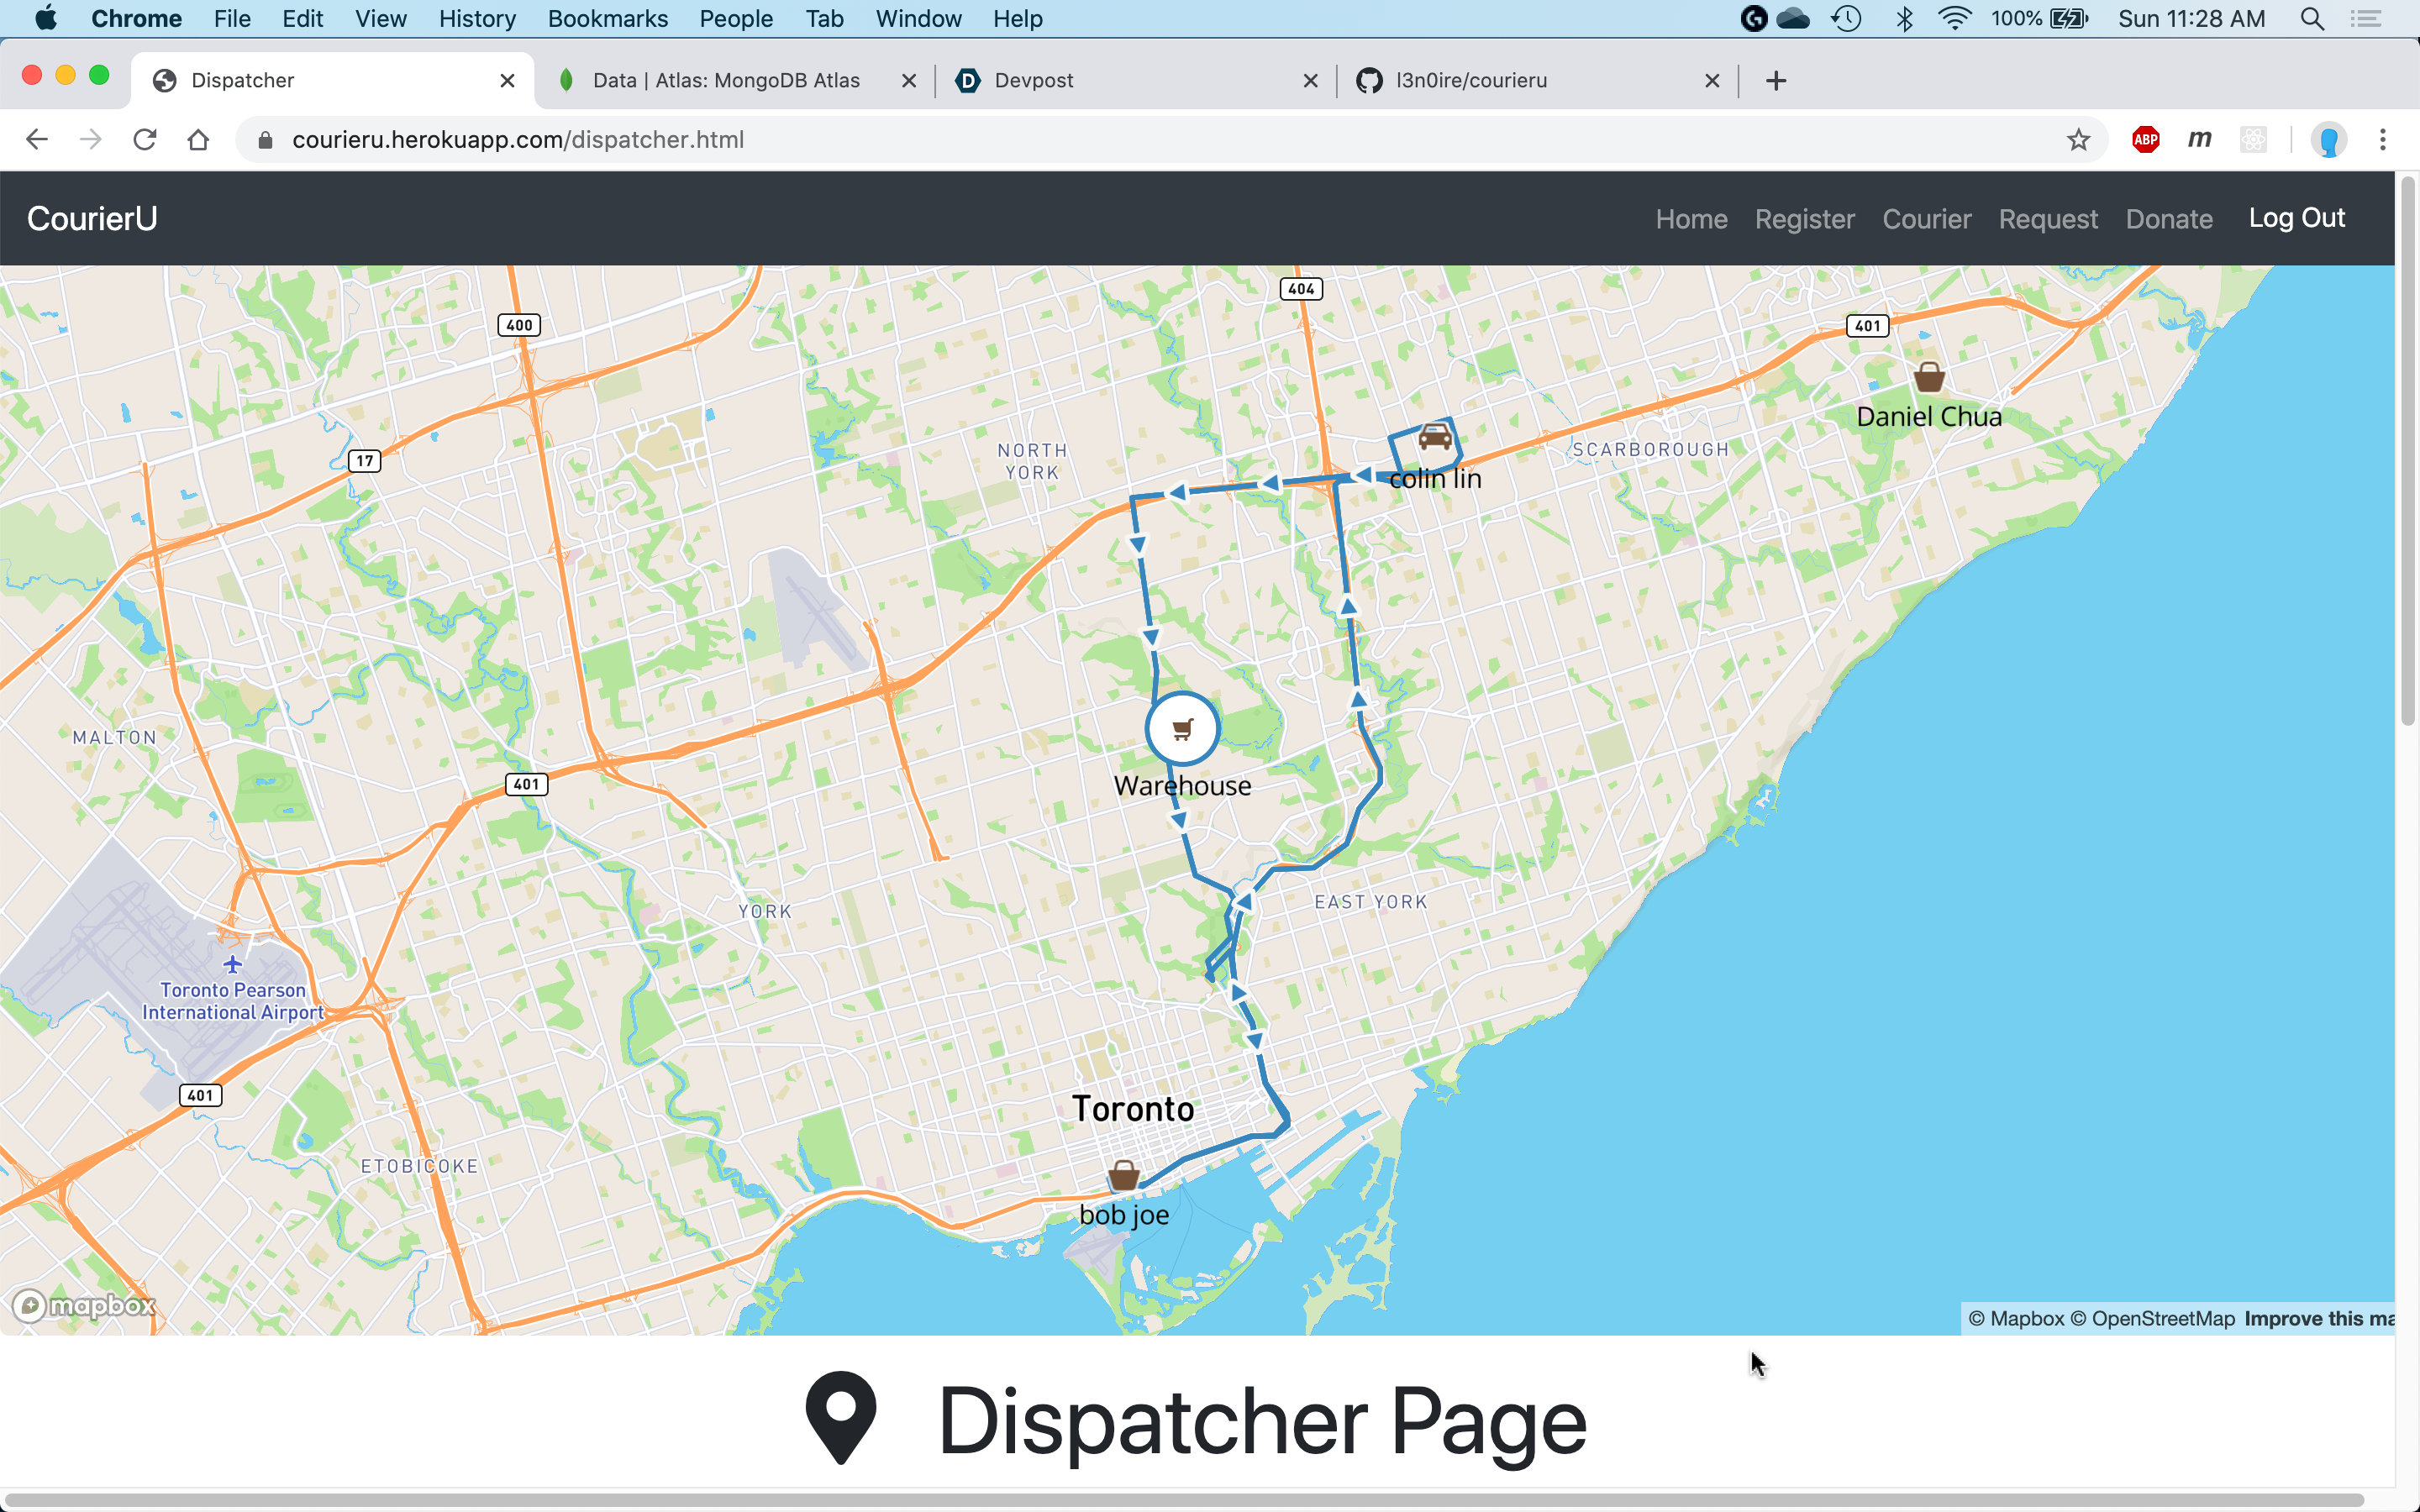Switch to MongoDB Atlas tab

coord(725,80)
